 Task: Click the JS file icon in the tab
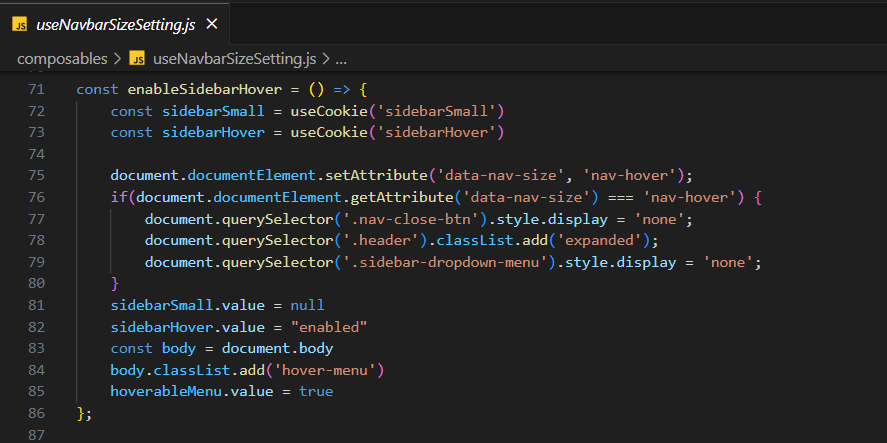point(19,23)
